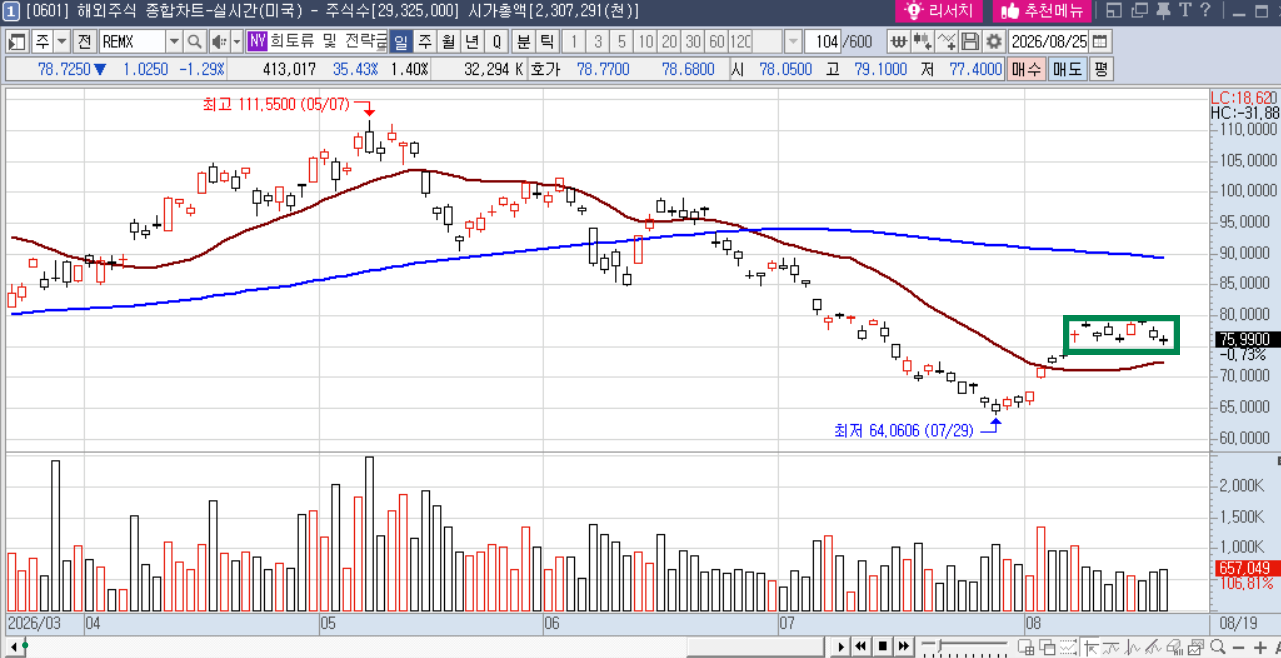
Task: Click the REMX symbol input field
Action: (132, 42)
